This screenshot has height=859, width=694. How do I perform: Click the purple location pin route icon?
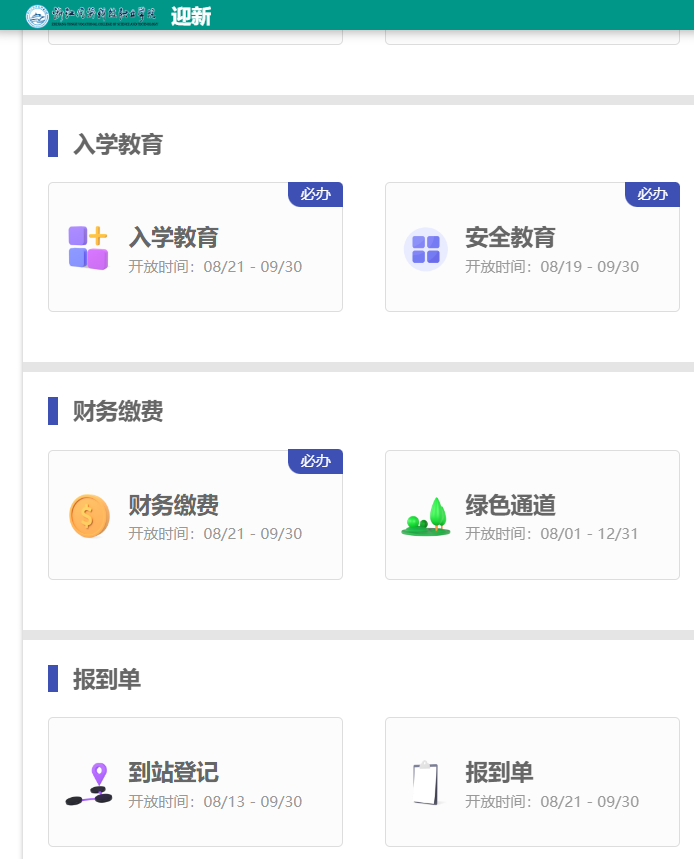pyautogui.click(x=88, y=784)
